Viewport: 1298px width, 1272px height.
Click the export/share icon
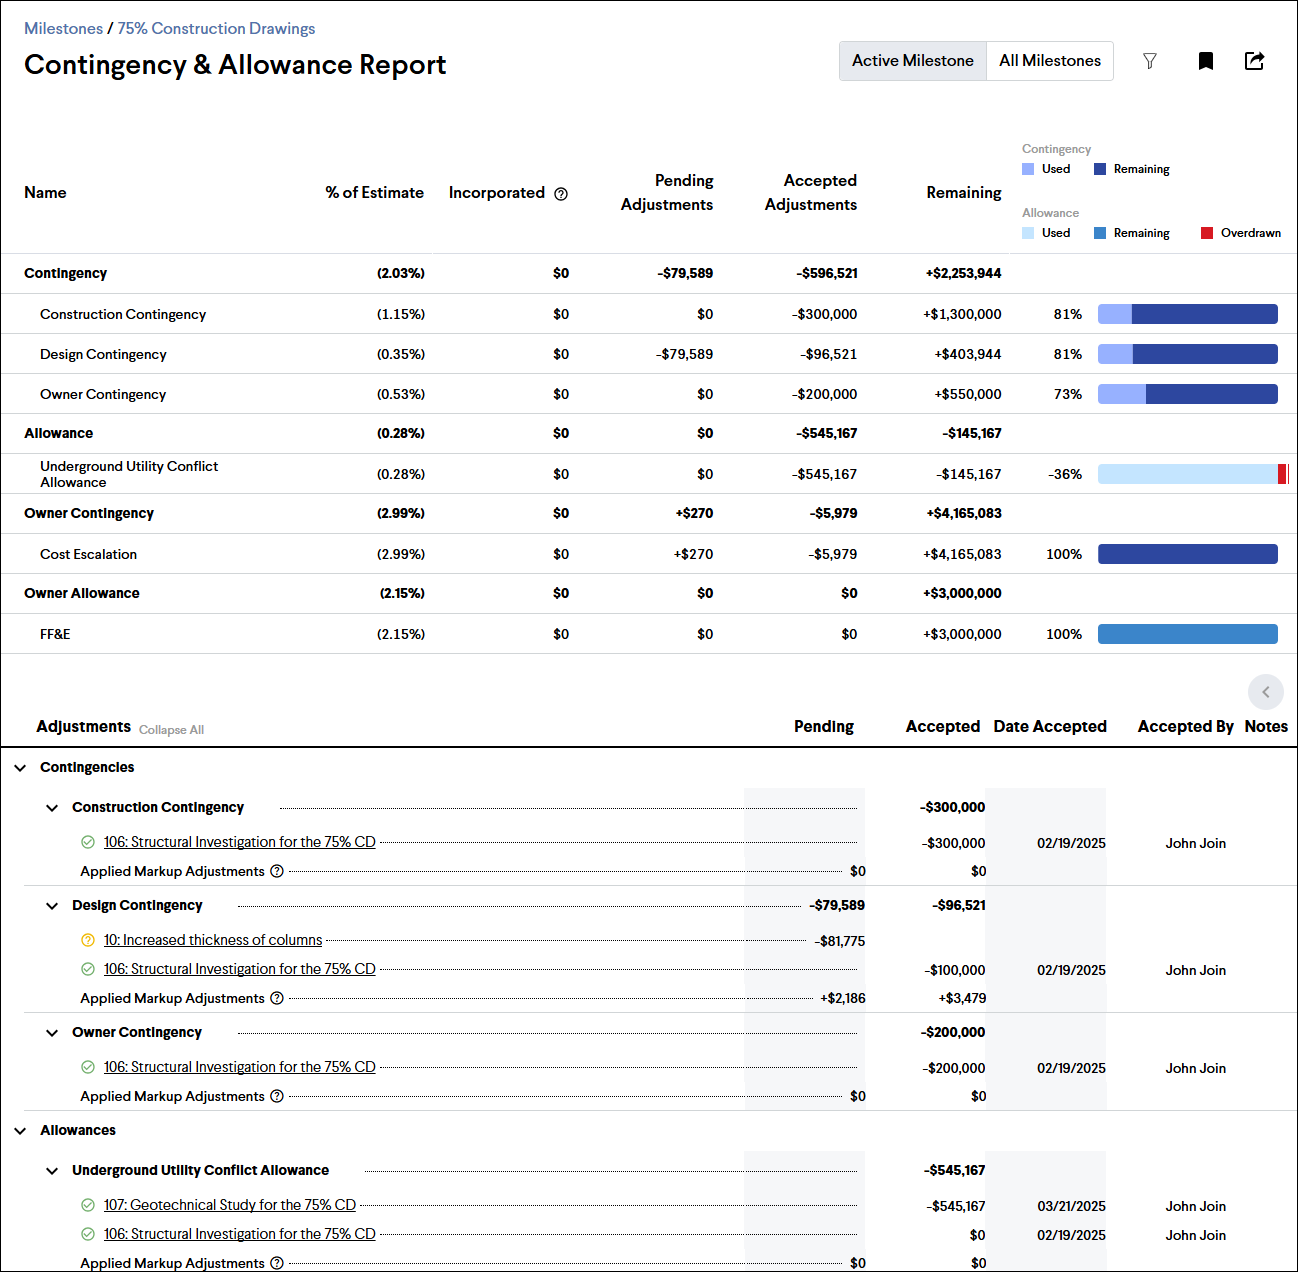click(x=1255, y=61)
